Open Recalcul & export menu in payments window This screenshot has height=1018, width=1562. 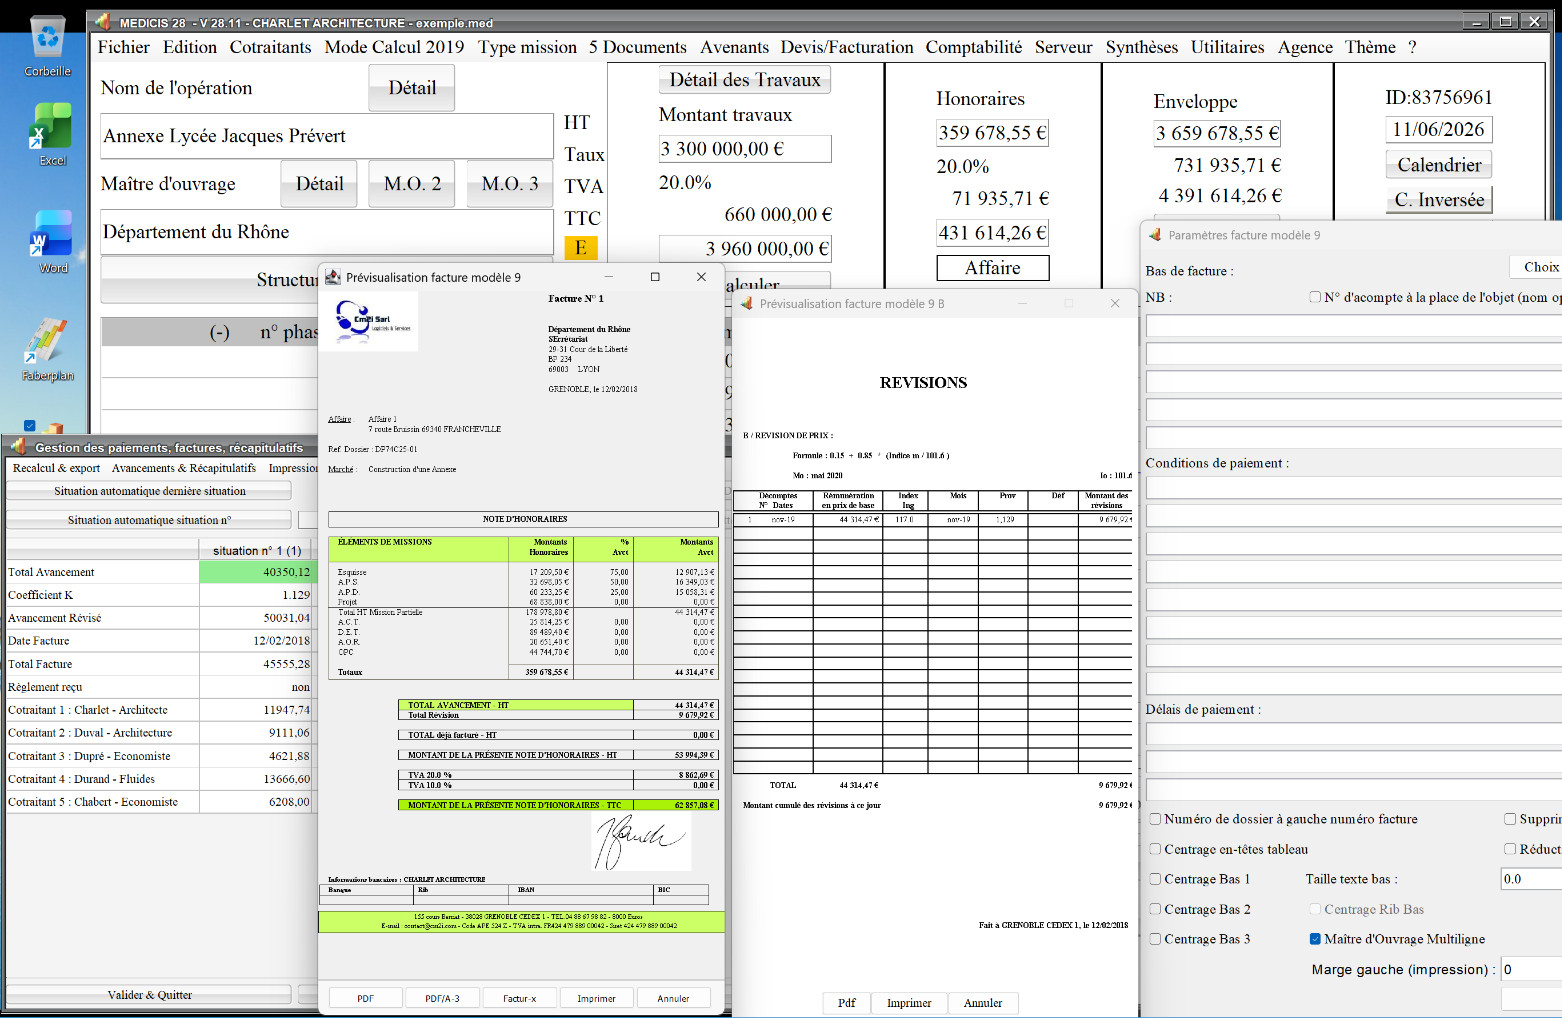tap(56, 468)
